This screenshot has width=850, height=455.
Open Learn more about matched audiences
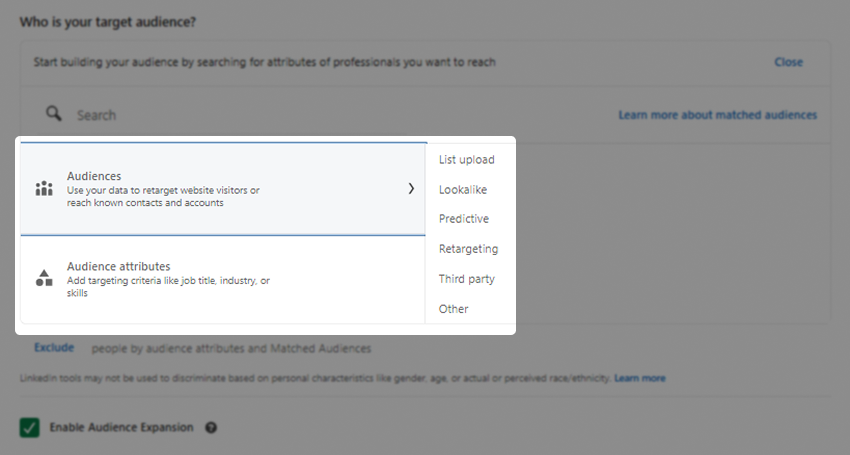(x=718, y=115)
